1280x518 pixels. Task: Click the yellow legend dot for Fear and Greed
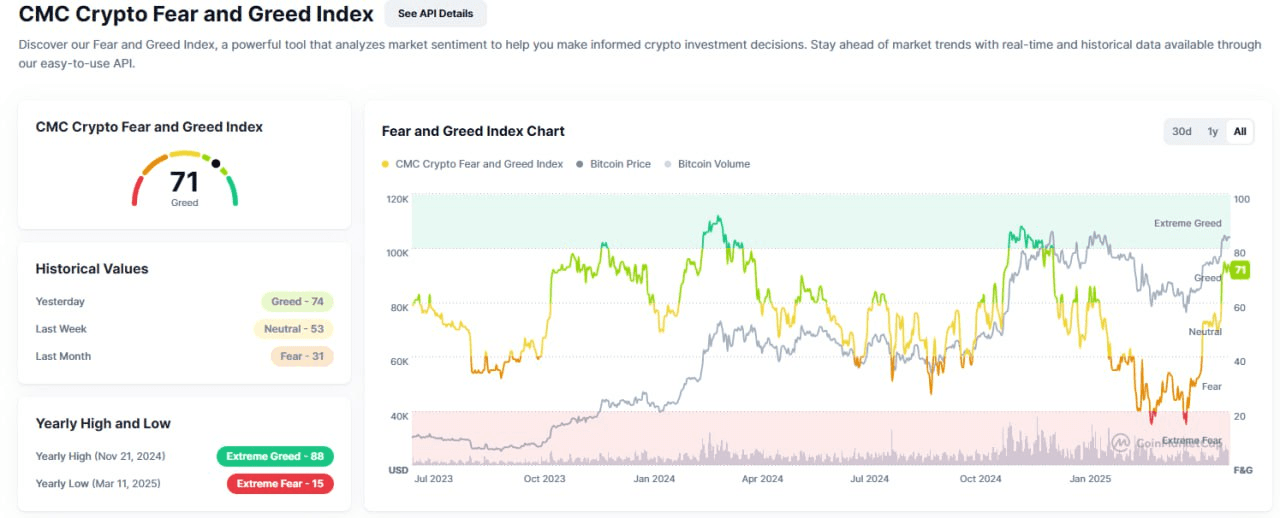pos(386,164)
